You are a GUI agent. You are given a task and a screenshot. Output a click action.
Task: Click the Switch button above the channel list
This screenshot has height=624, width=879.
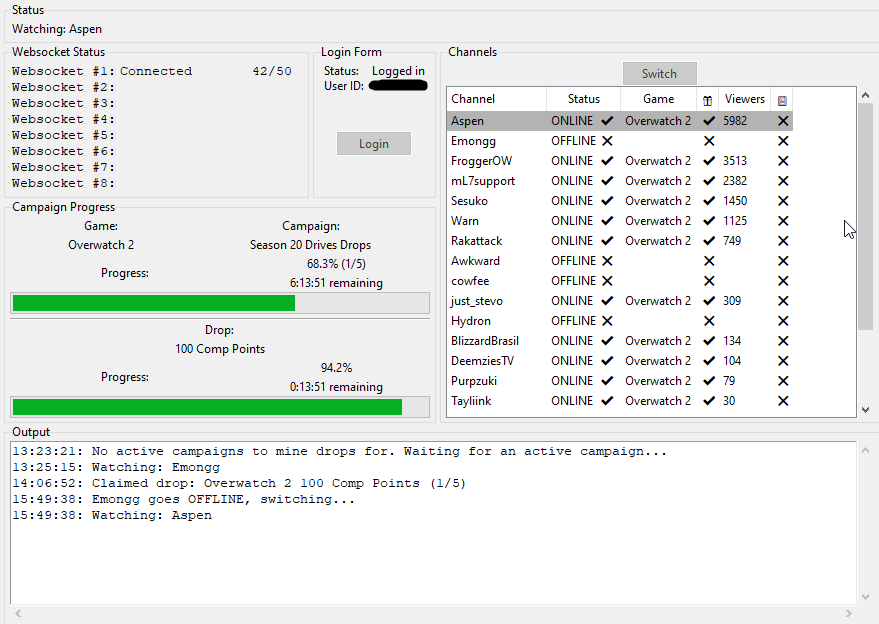point(659,73)
